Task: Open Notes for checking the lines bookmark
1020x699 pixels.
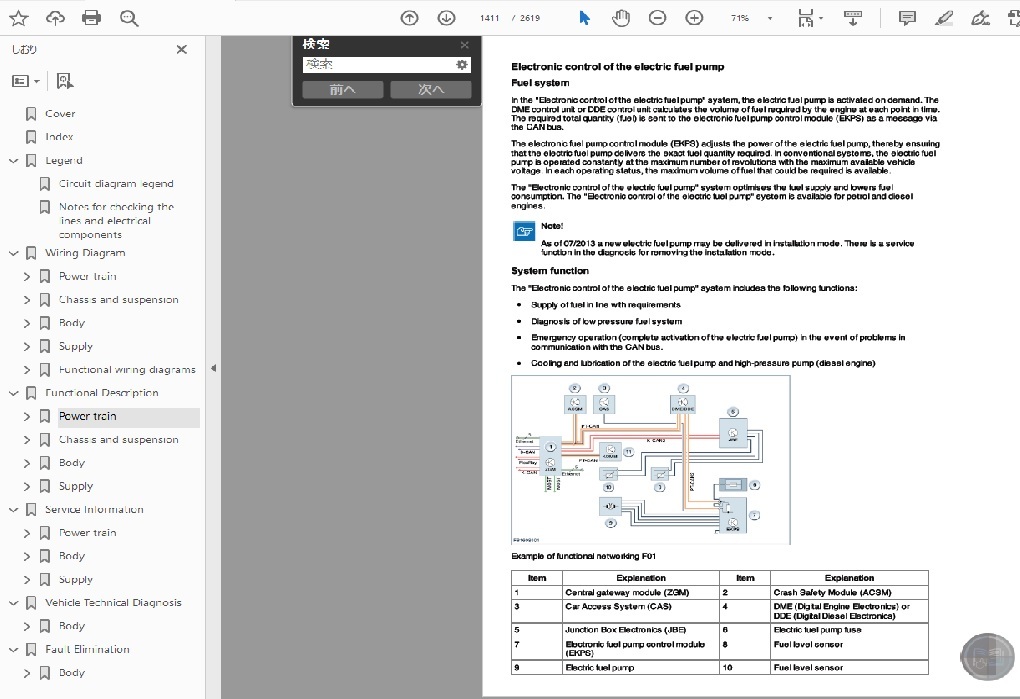Action: click(116, 220)
